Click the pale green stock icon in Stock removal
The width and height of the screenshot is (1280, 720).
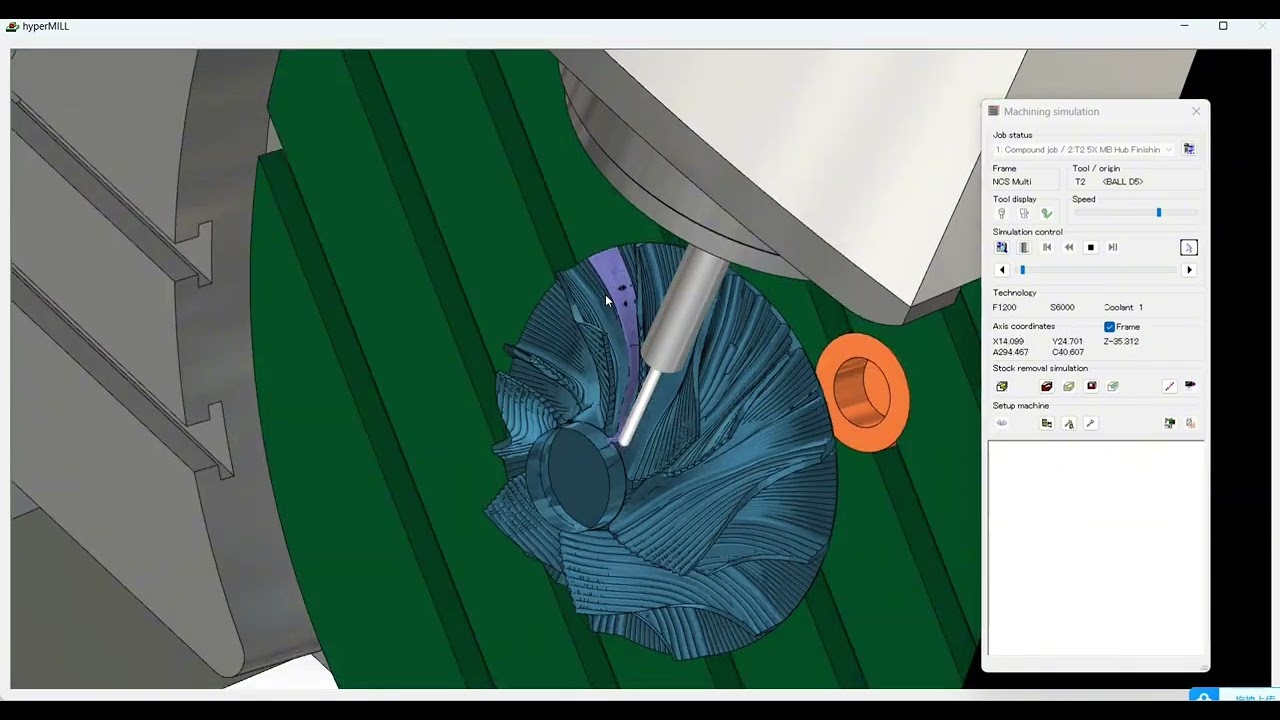1069,386
